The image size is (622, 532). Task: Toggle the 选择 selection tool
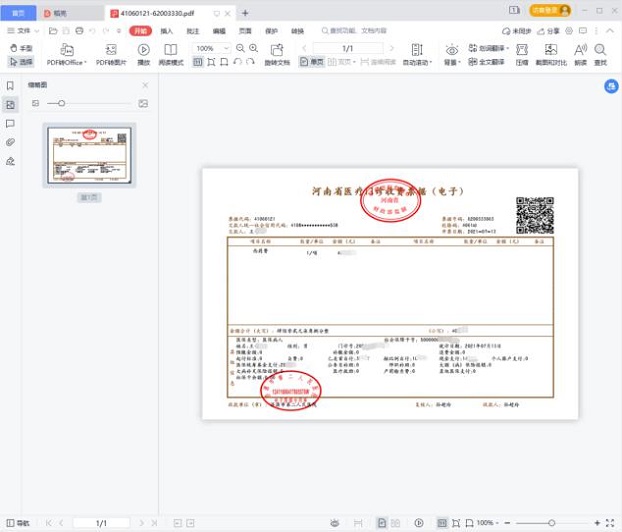(x=20, y=61)
